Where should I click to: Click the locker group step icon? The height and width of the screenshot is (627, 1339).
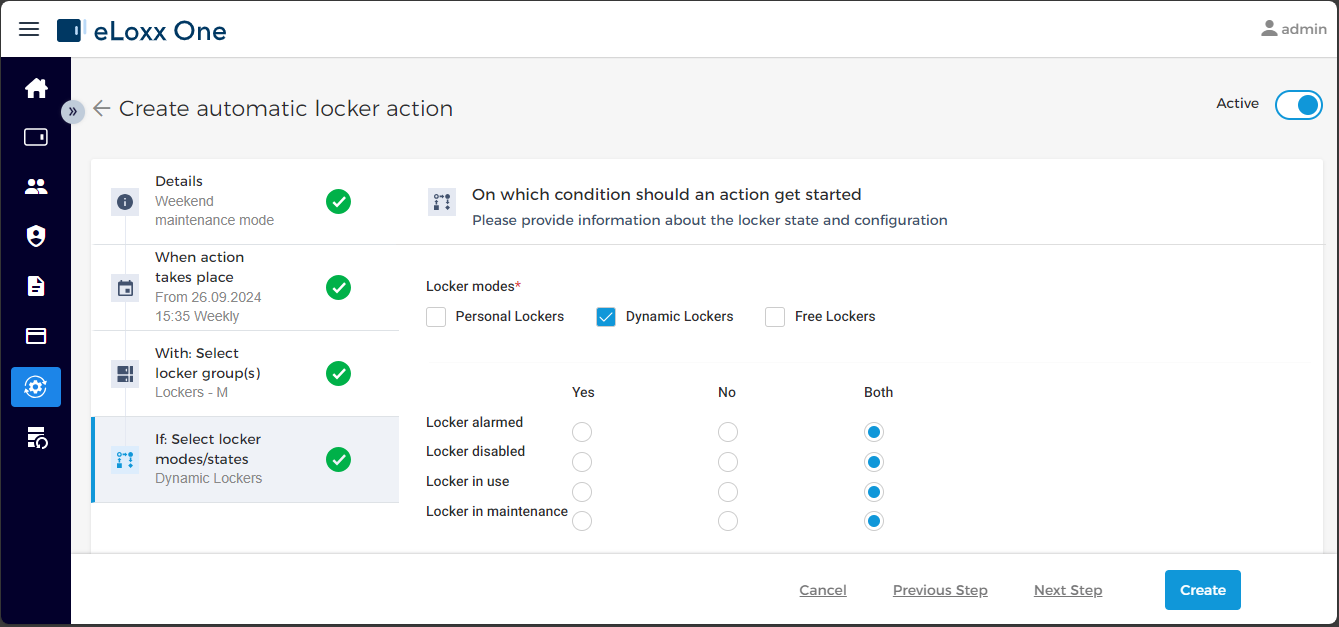tap(125, 374)
